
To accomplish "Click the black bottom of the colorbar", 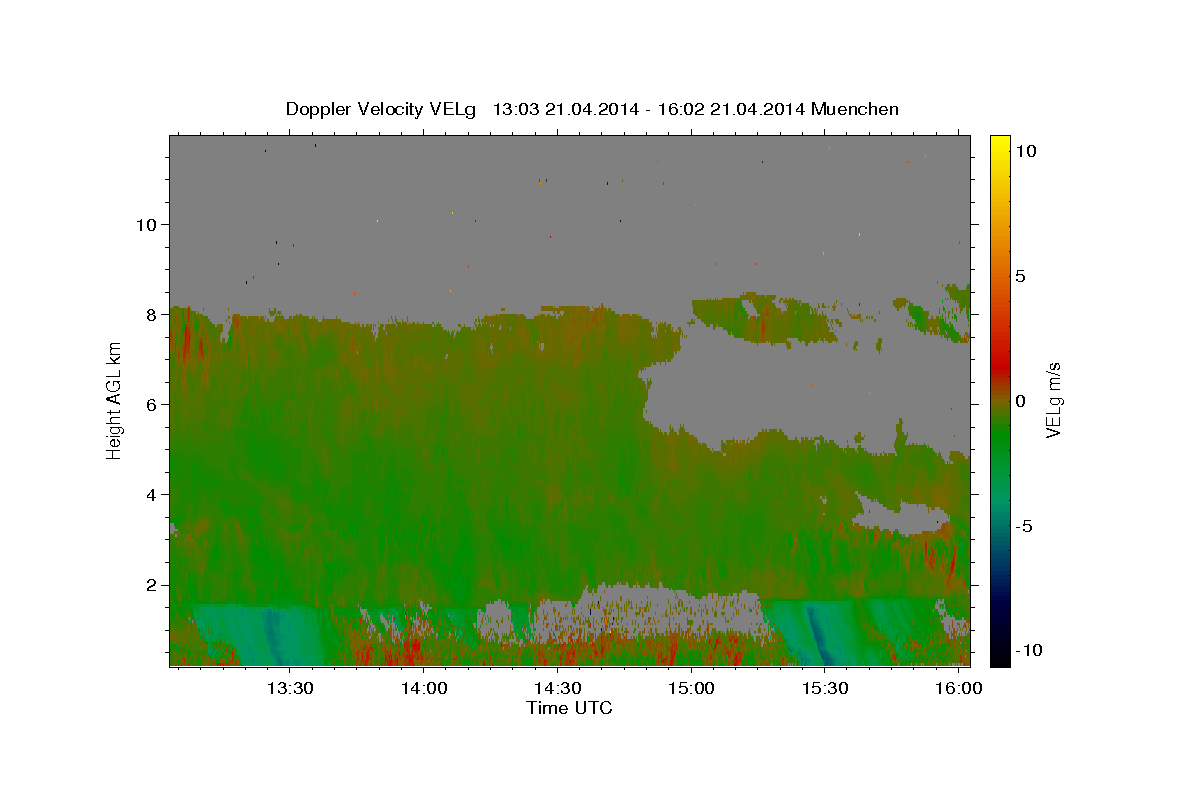I will click(x=1000, y=658).
